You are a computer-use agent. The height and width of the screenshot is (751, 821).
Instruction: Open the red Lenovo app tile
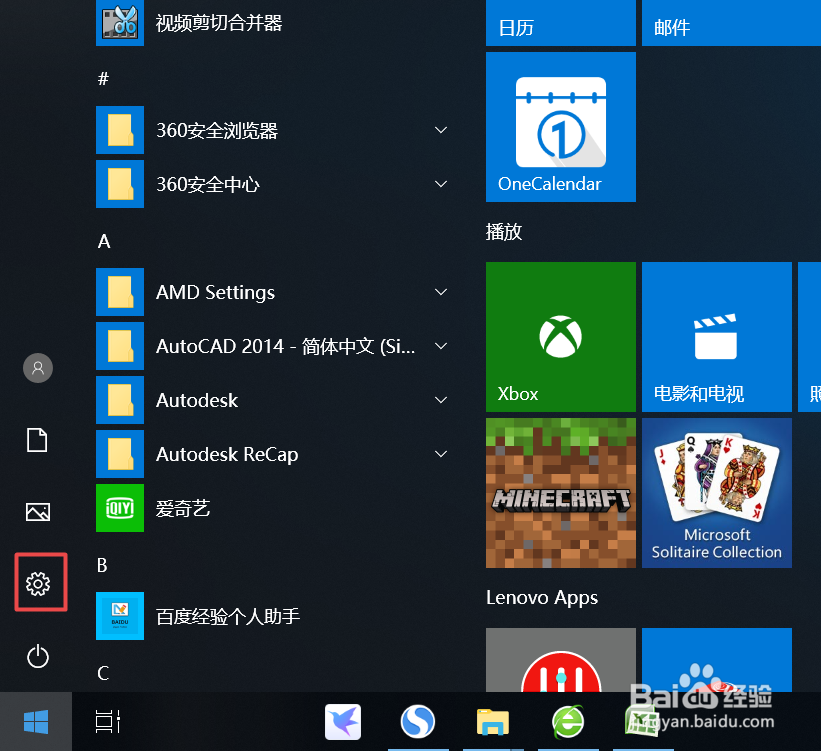click(561, 660)
